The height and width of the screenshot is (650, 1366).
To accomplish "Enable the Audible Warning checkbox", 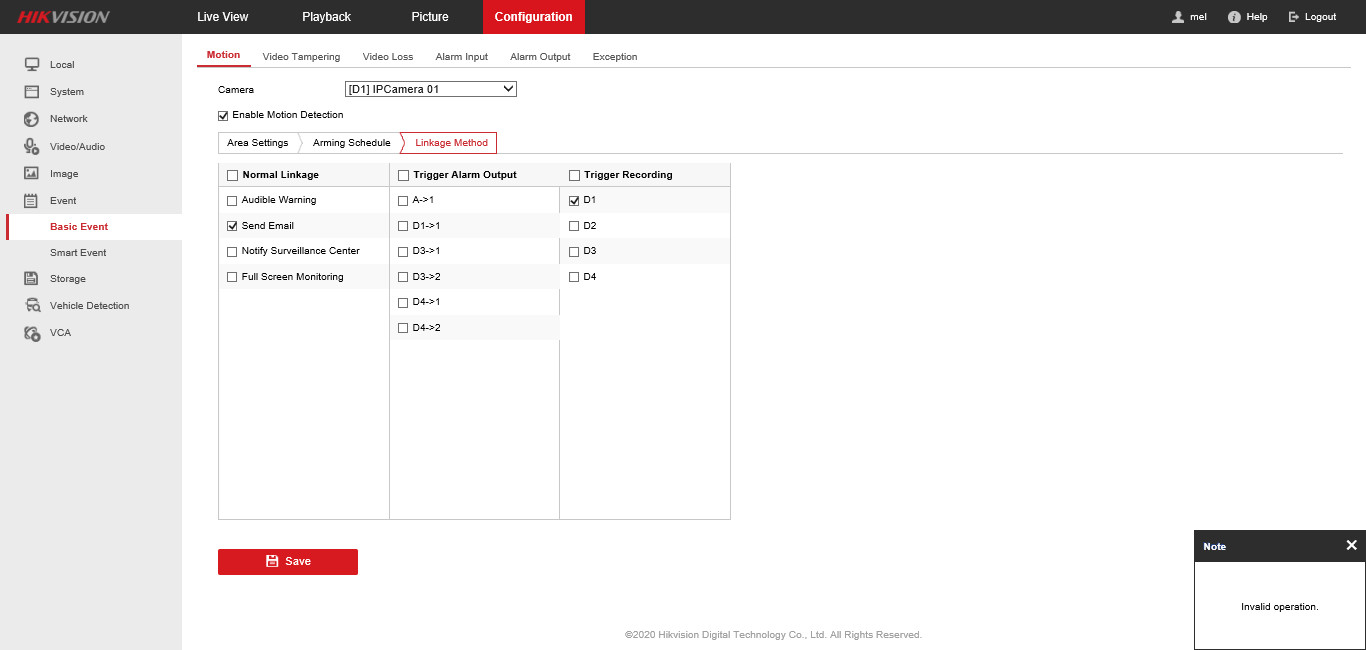I will pos(232,200).
